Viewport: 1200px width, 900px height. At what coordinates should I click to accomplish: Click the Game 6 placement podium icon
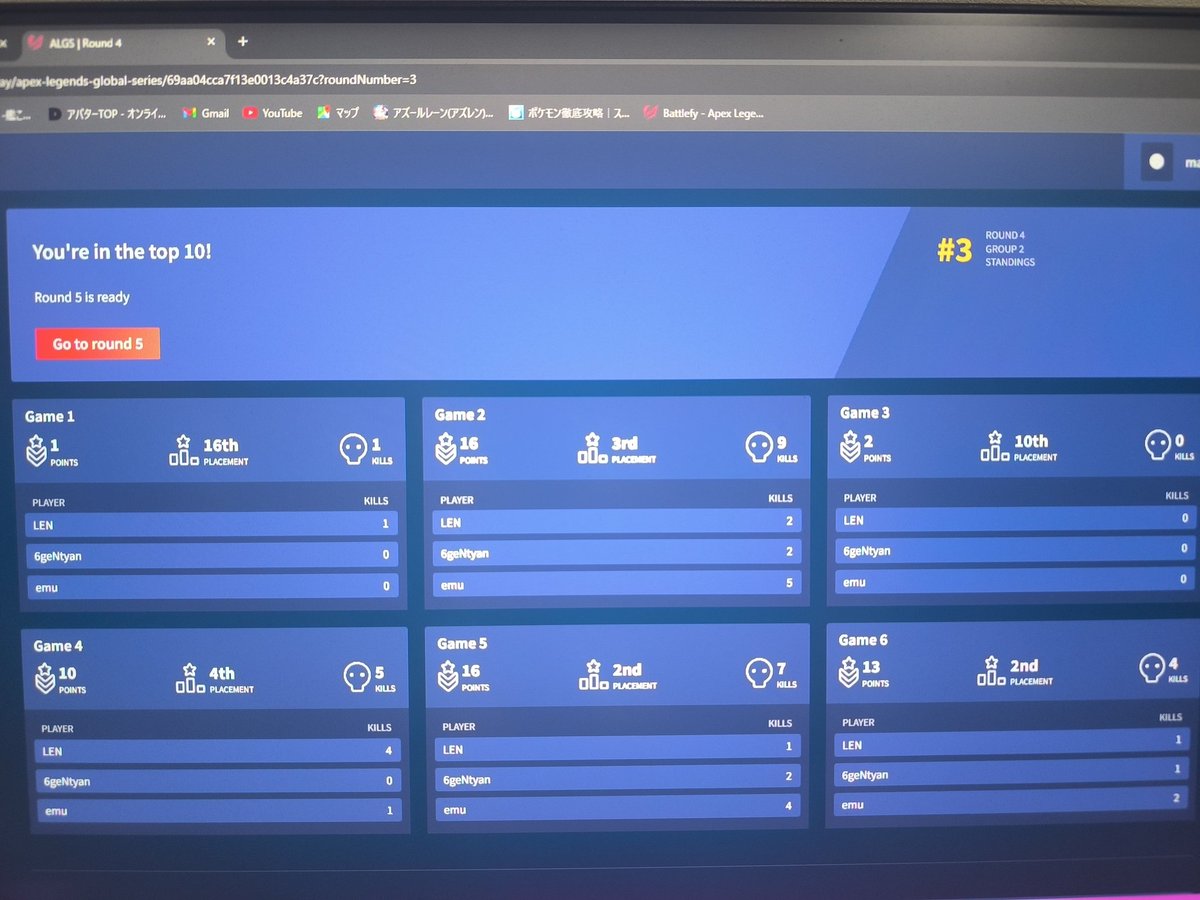pos(990,670)
